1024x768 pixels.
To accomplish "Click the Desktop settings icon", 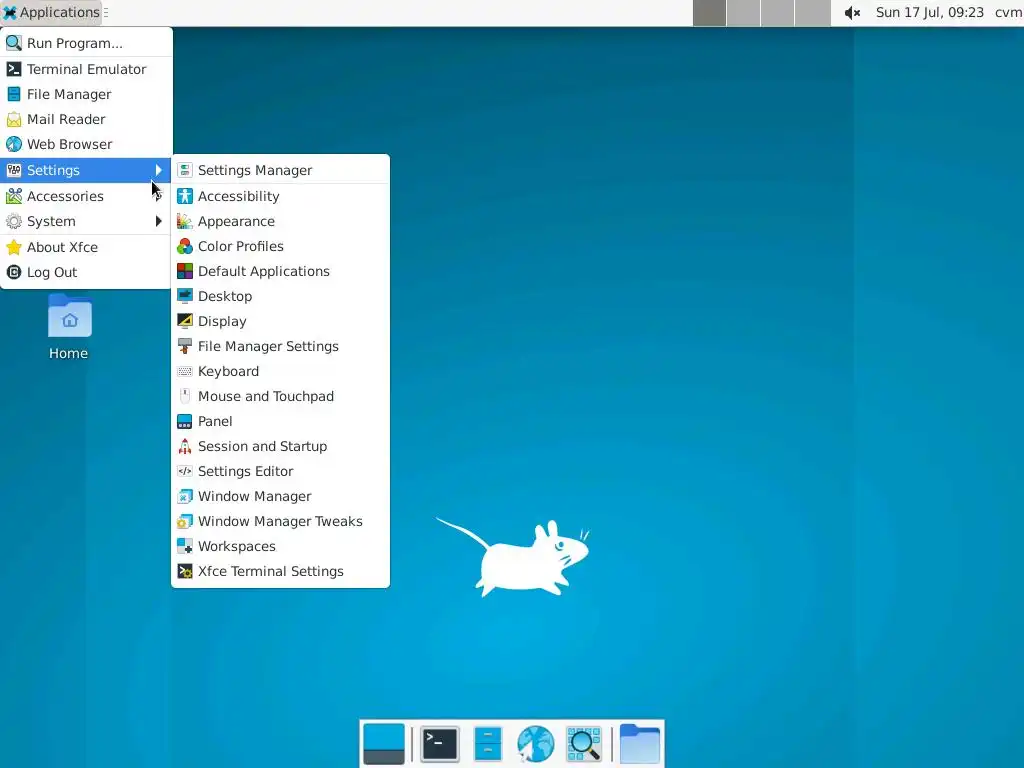I will pos(185,296).
